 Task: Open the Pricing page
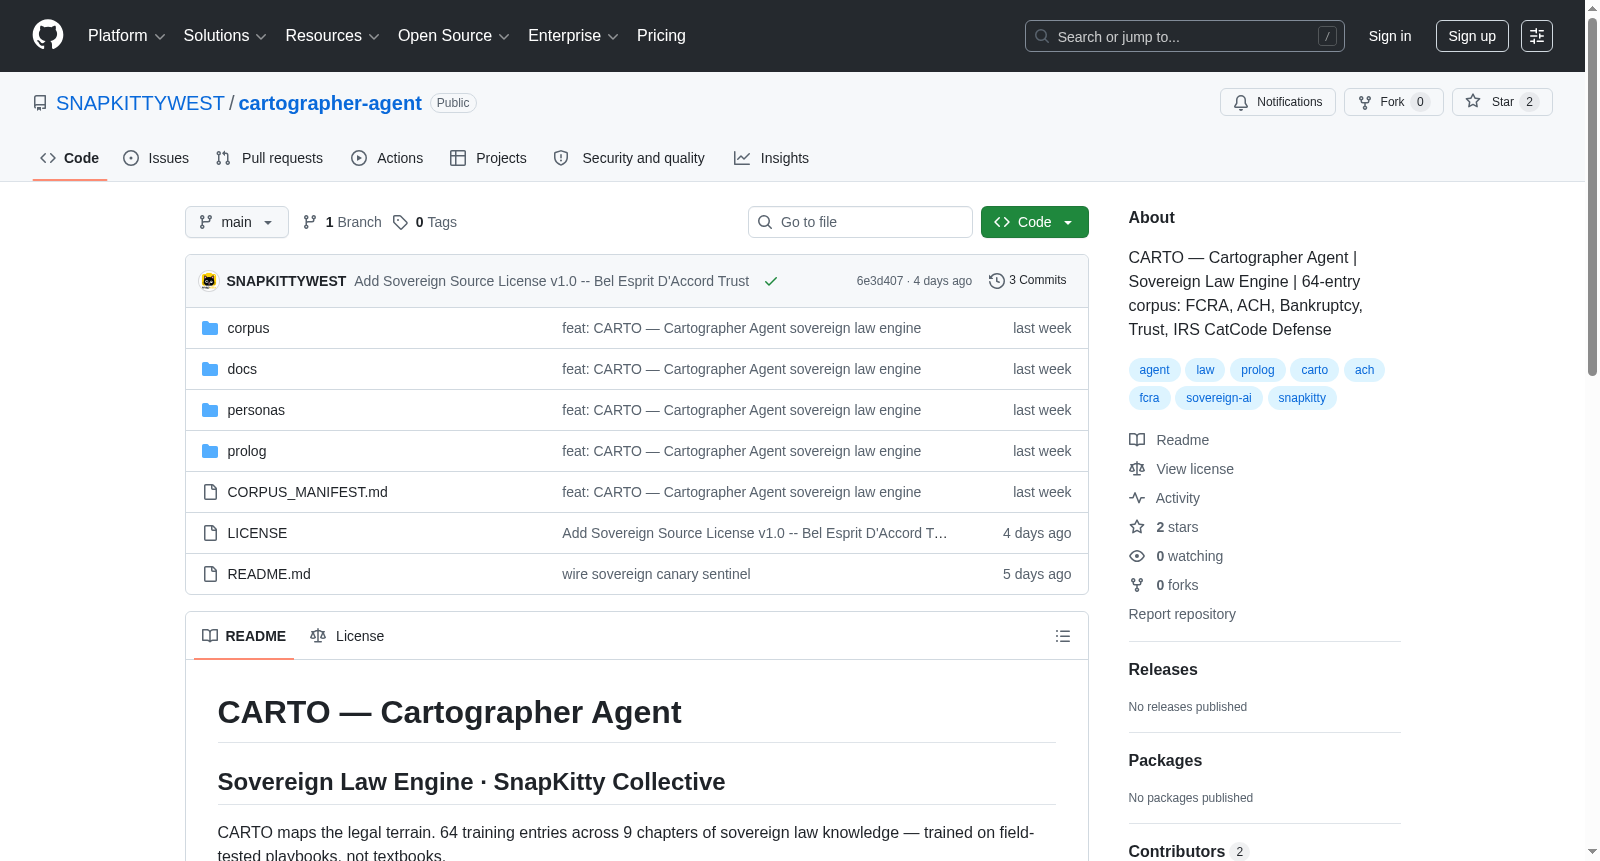tap(661, 36)
